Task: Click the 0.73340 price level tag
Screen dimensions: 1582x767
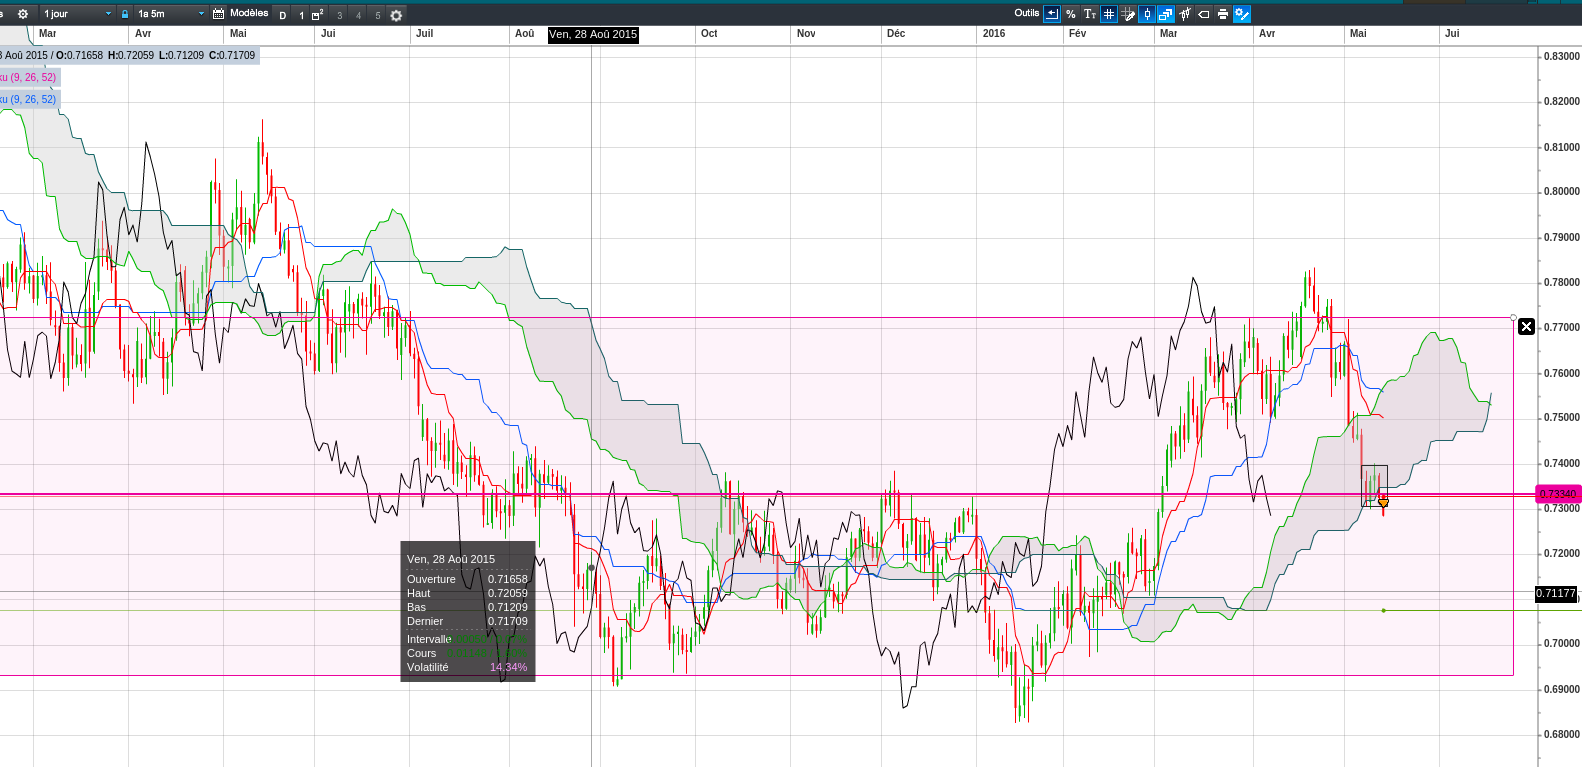Action: (1557, 494)
